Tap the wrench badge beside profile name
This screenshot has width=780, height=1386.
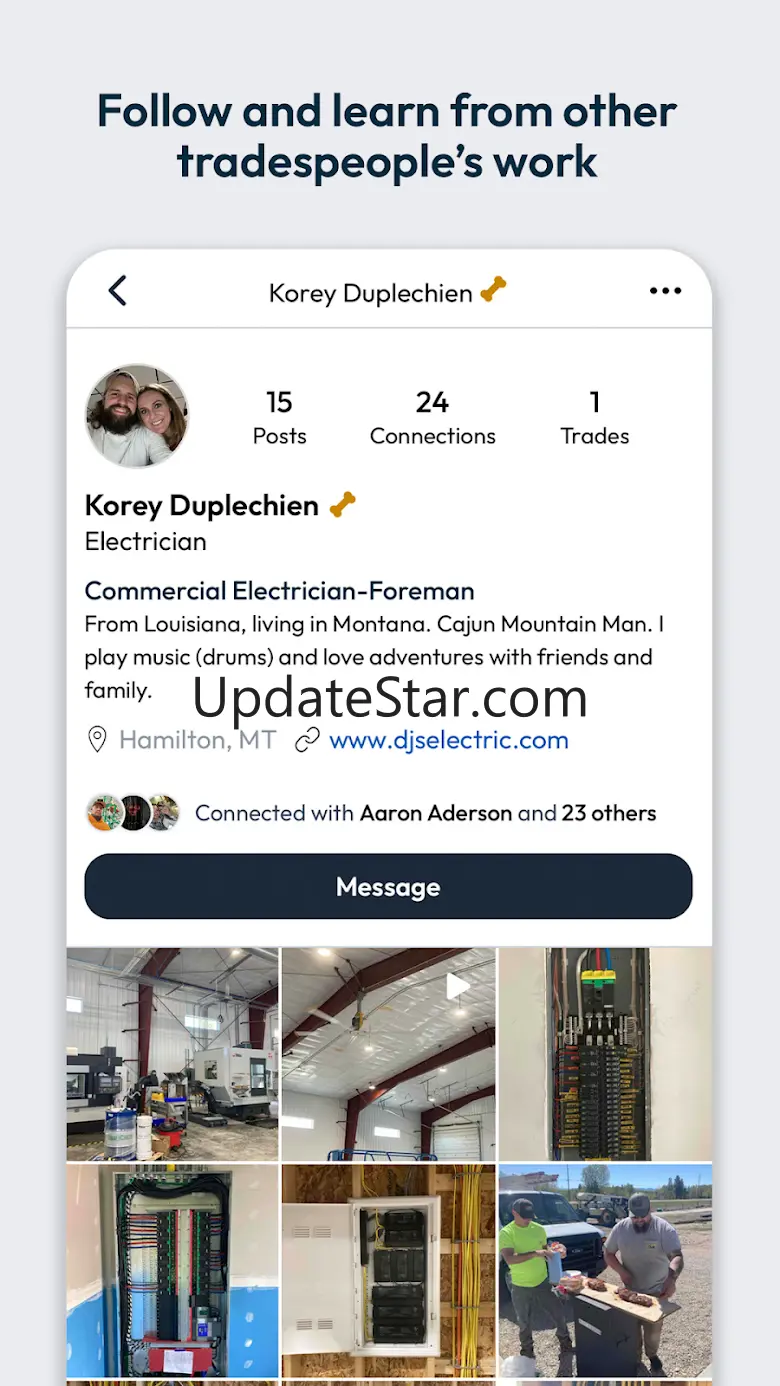[x=342, y=504]
